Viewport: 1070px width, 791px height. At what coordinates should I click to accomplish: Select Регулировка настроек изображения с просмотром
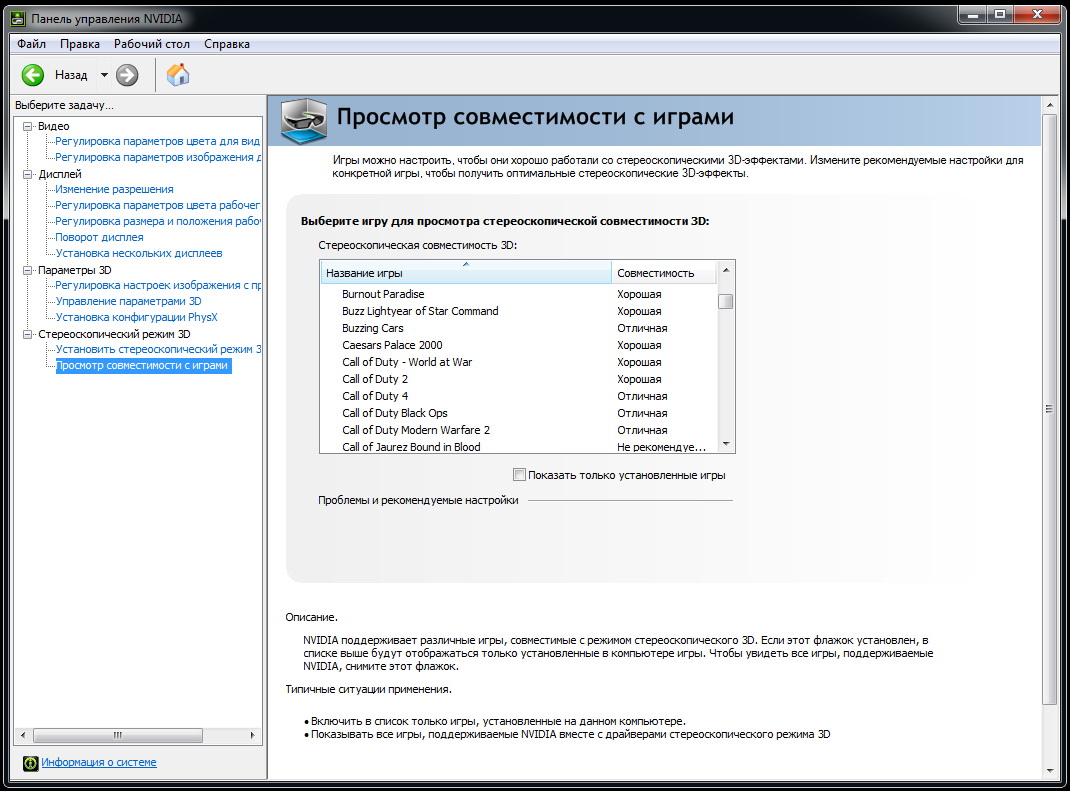coord(158,285)
